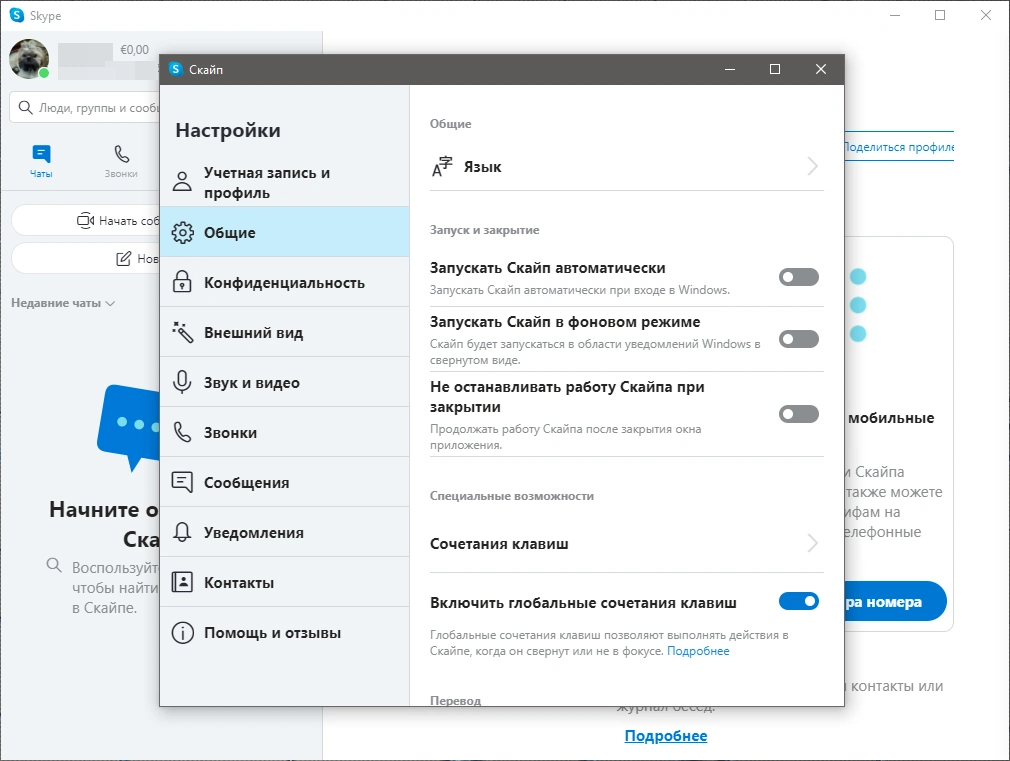Click the gear icon beside Общие

tap(182, 232)
